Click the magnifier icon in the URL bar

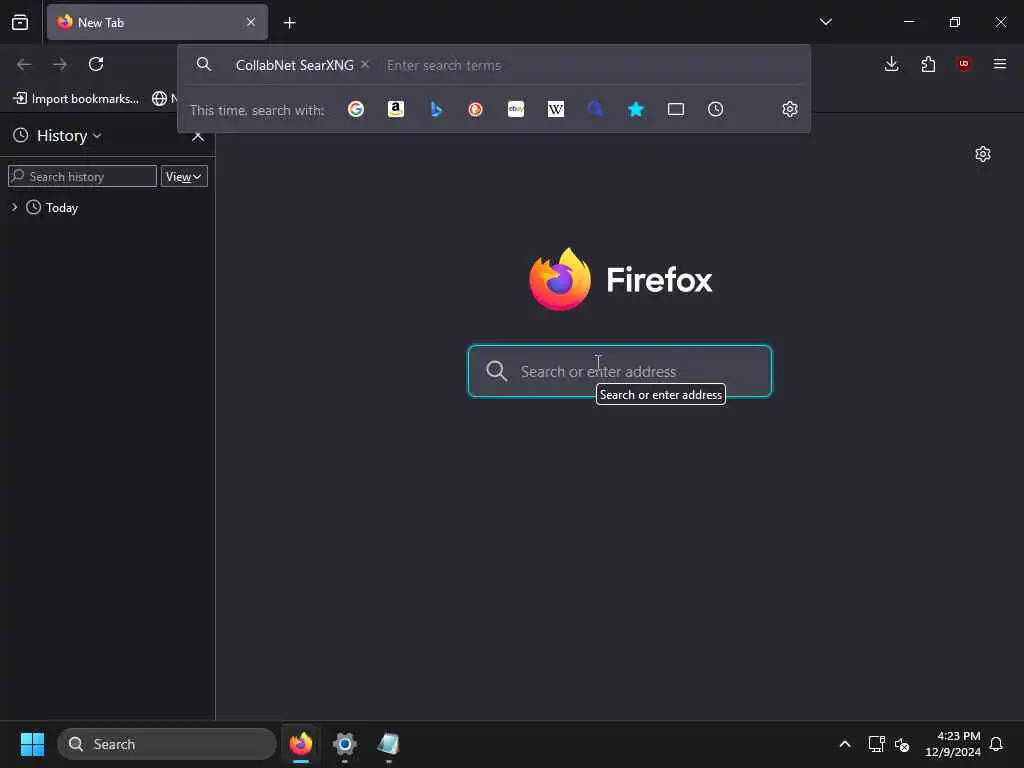point(204,64)
